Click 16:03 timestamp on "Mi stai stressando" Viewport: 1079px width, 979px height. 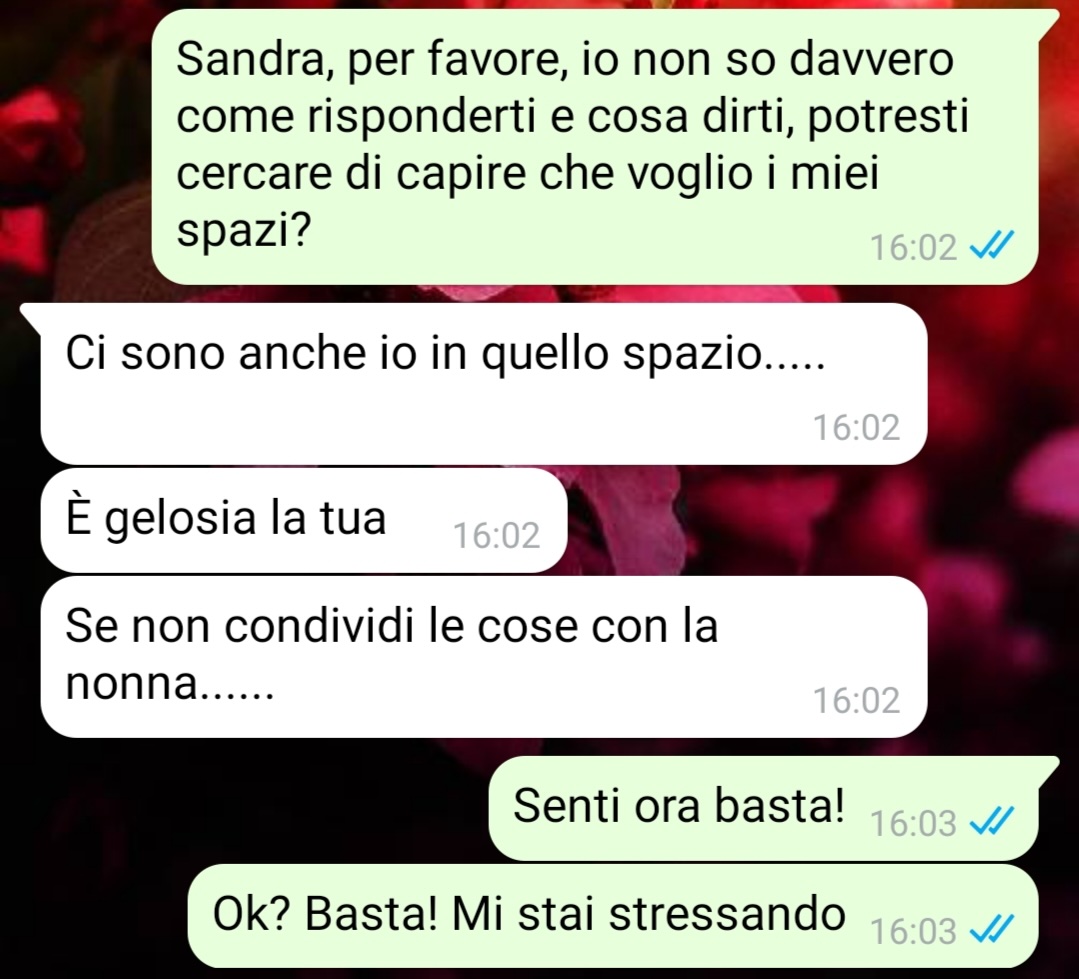(914, 931)
